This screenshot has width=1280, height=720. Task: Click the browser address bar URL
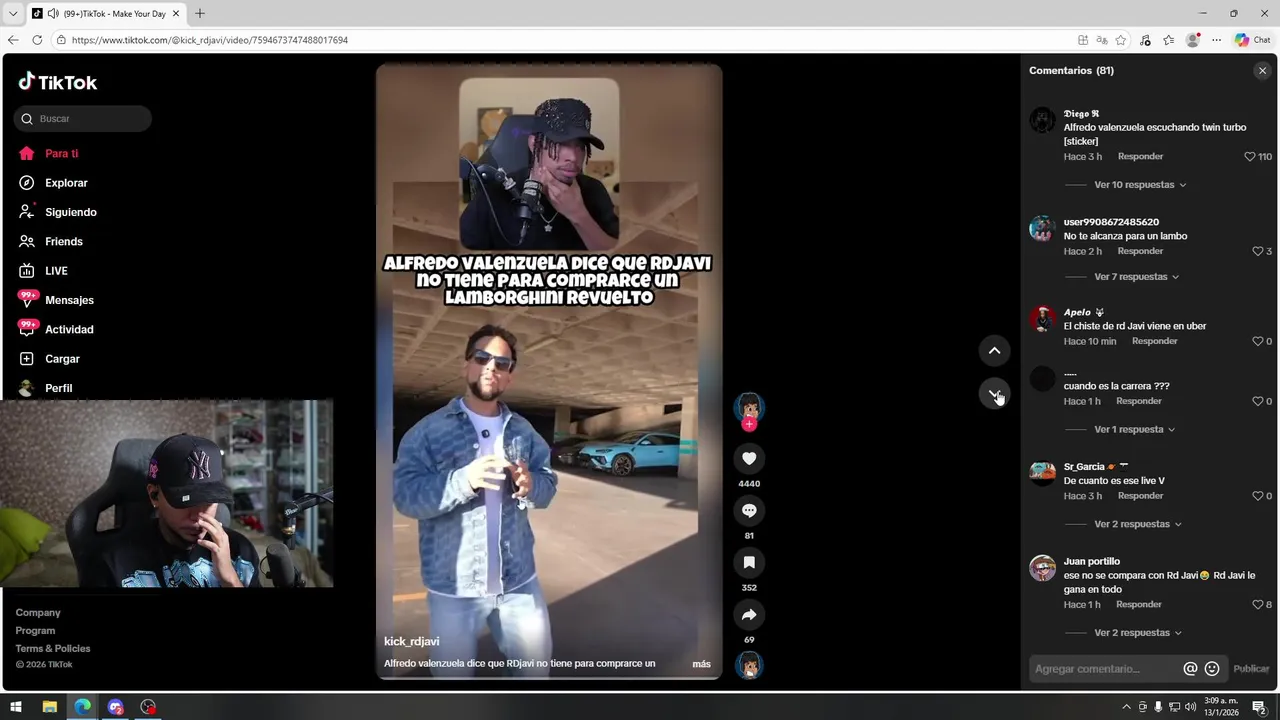click(210, 40)
